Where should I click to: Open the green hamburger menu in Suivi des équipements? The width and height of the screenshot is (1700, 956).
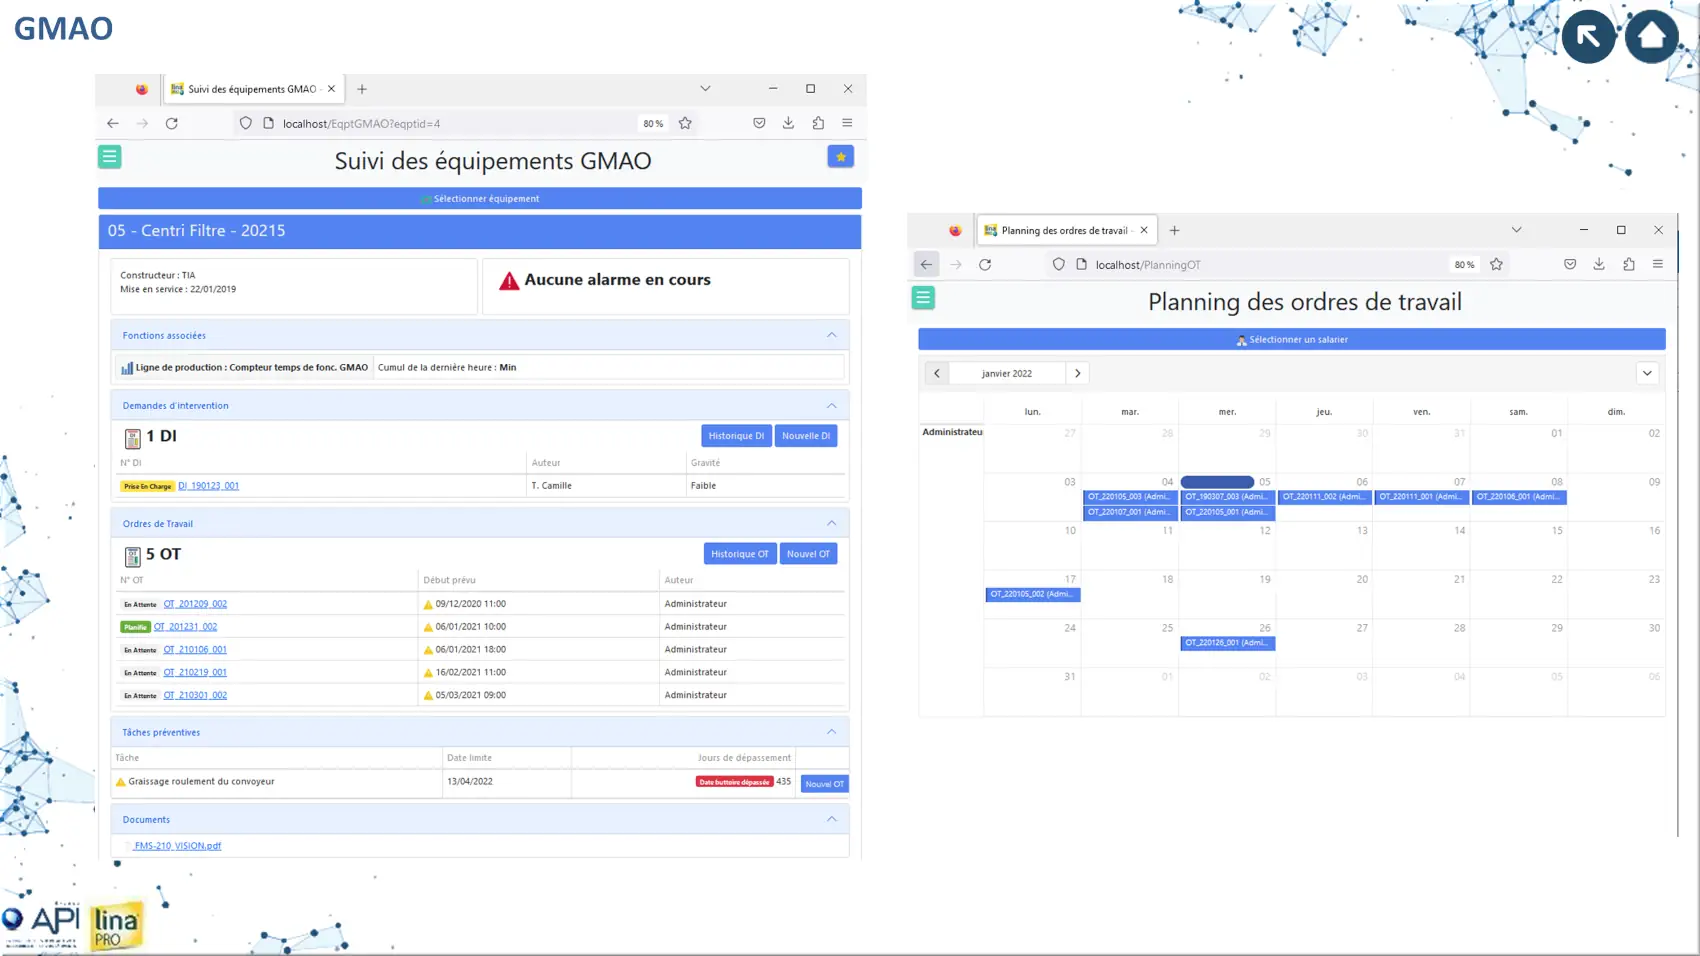(x=109, y=157)
